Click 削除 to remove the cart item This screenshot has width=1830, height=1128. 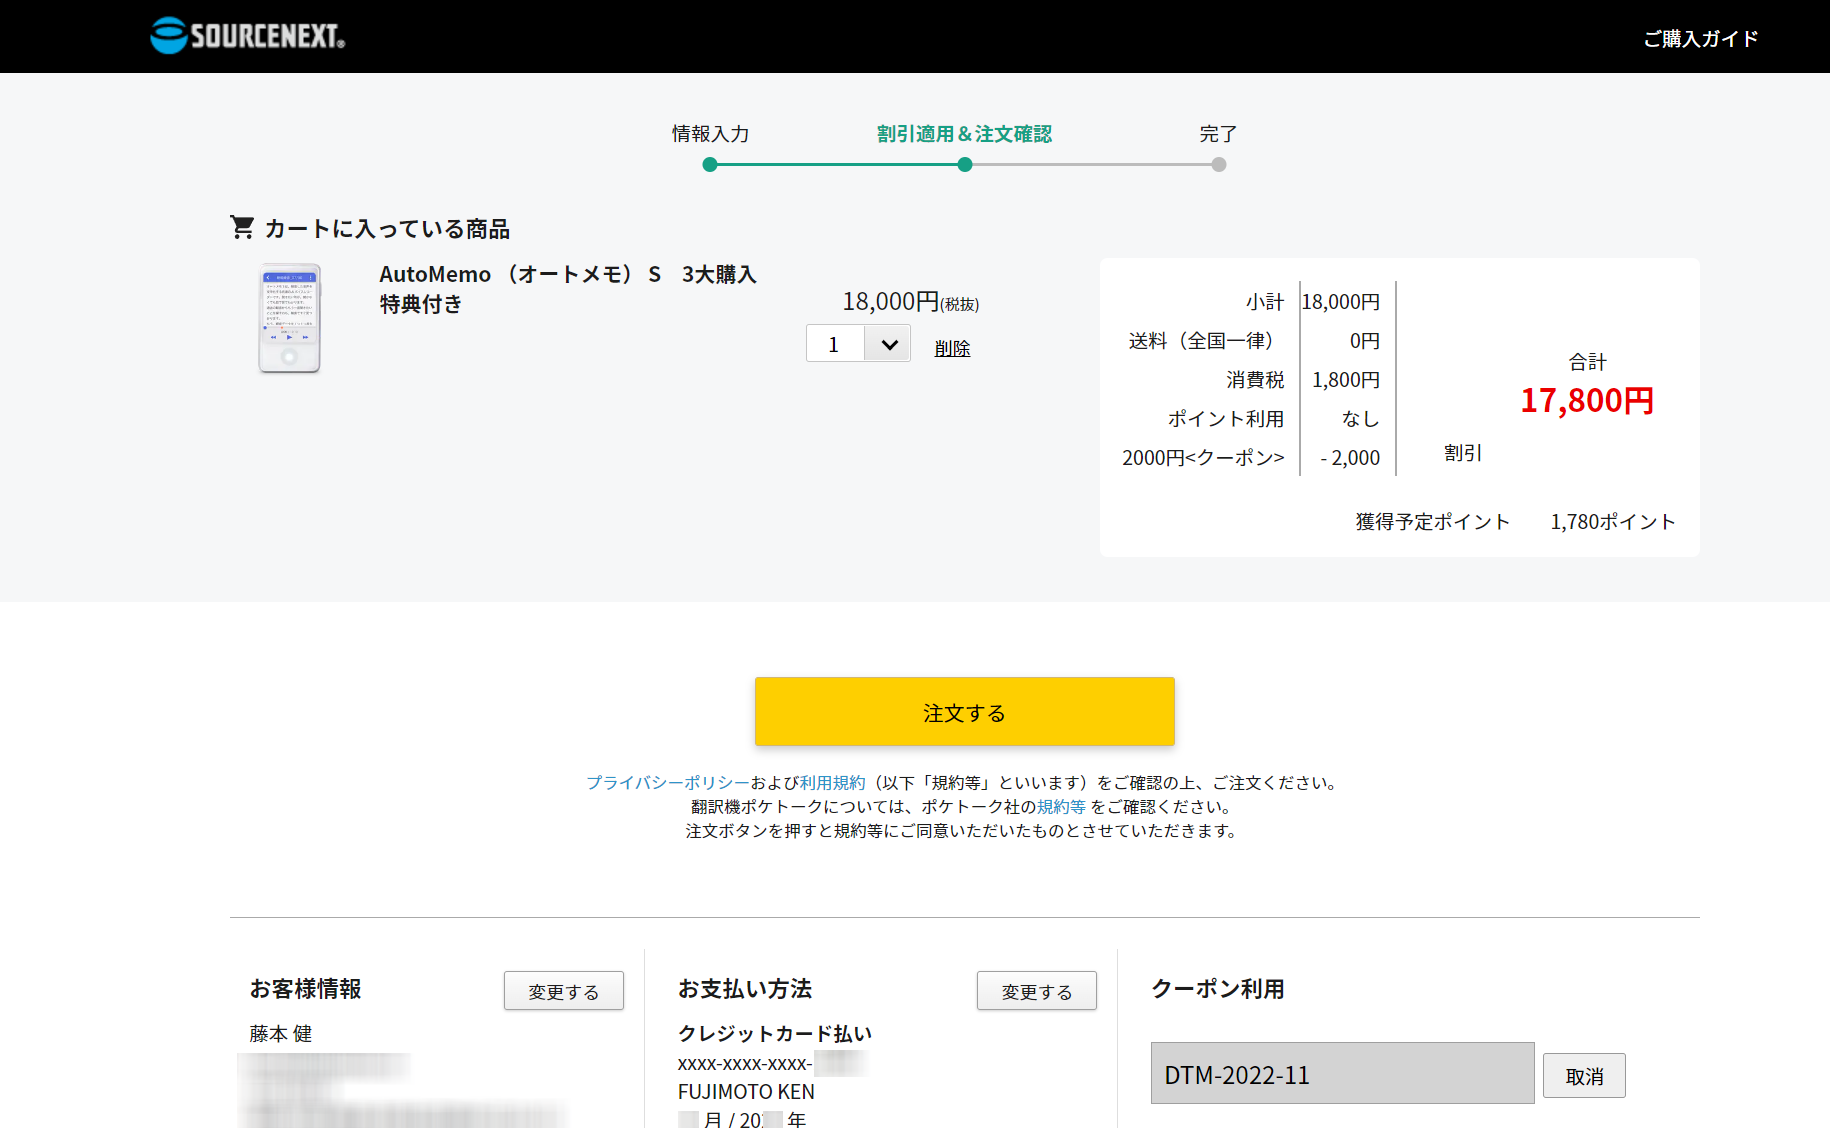pos(952,348)
